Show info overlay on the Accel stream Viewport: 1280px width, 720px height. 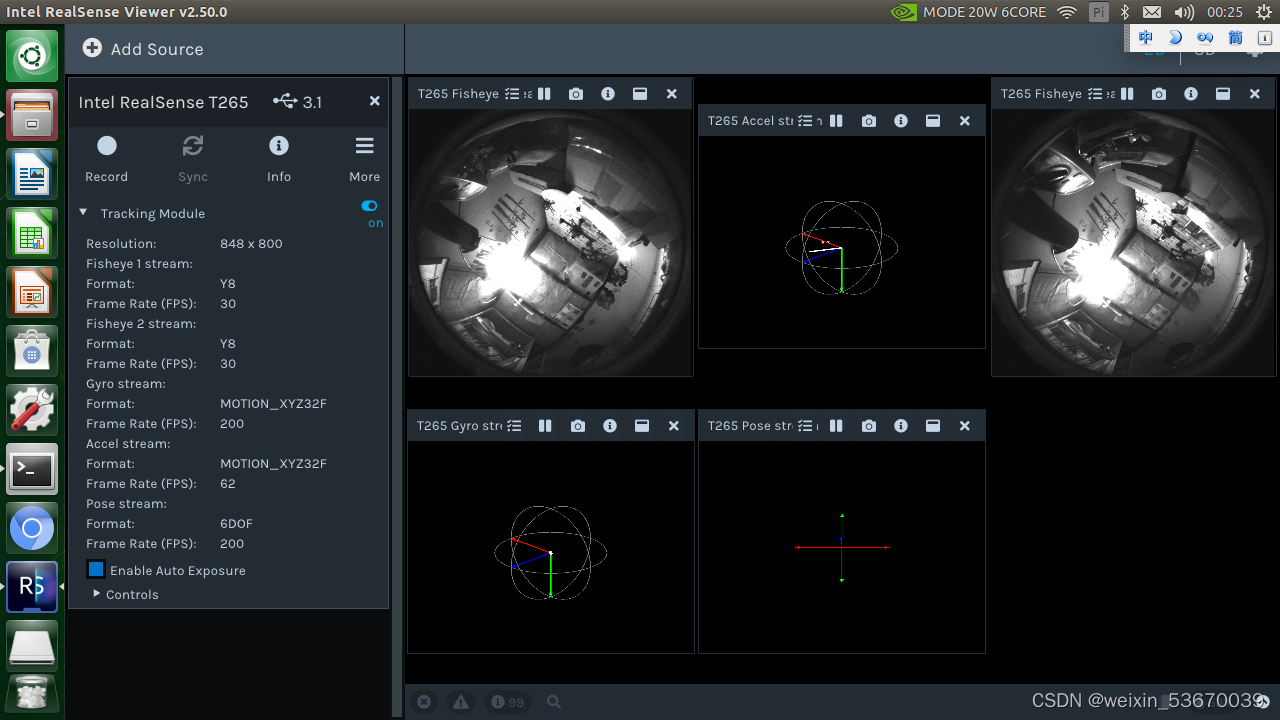(x=901, y=120)
